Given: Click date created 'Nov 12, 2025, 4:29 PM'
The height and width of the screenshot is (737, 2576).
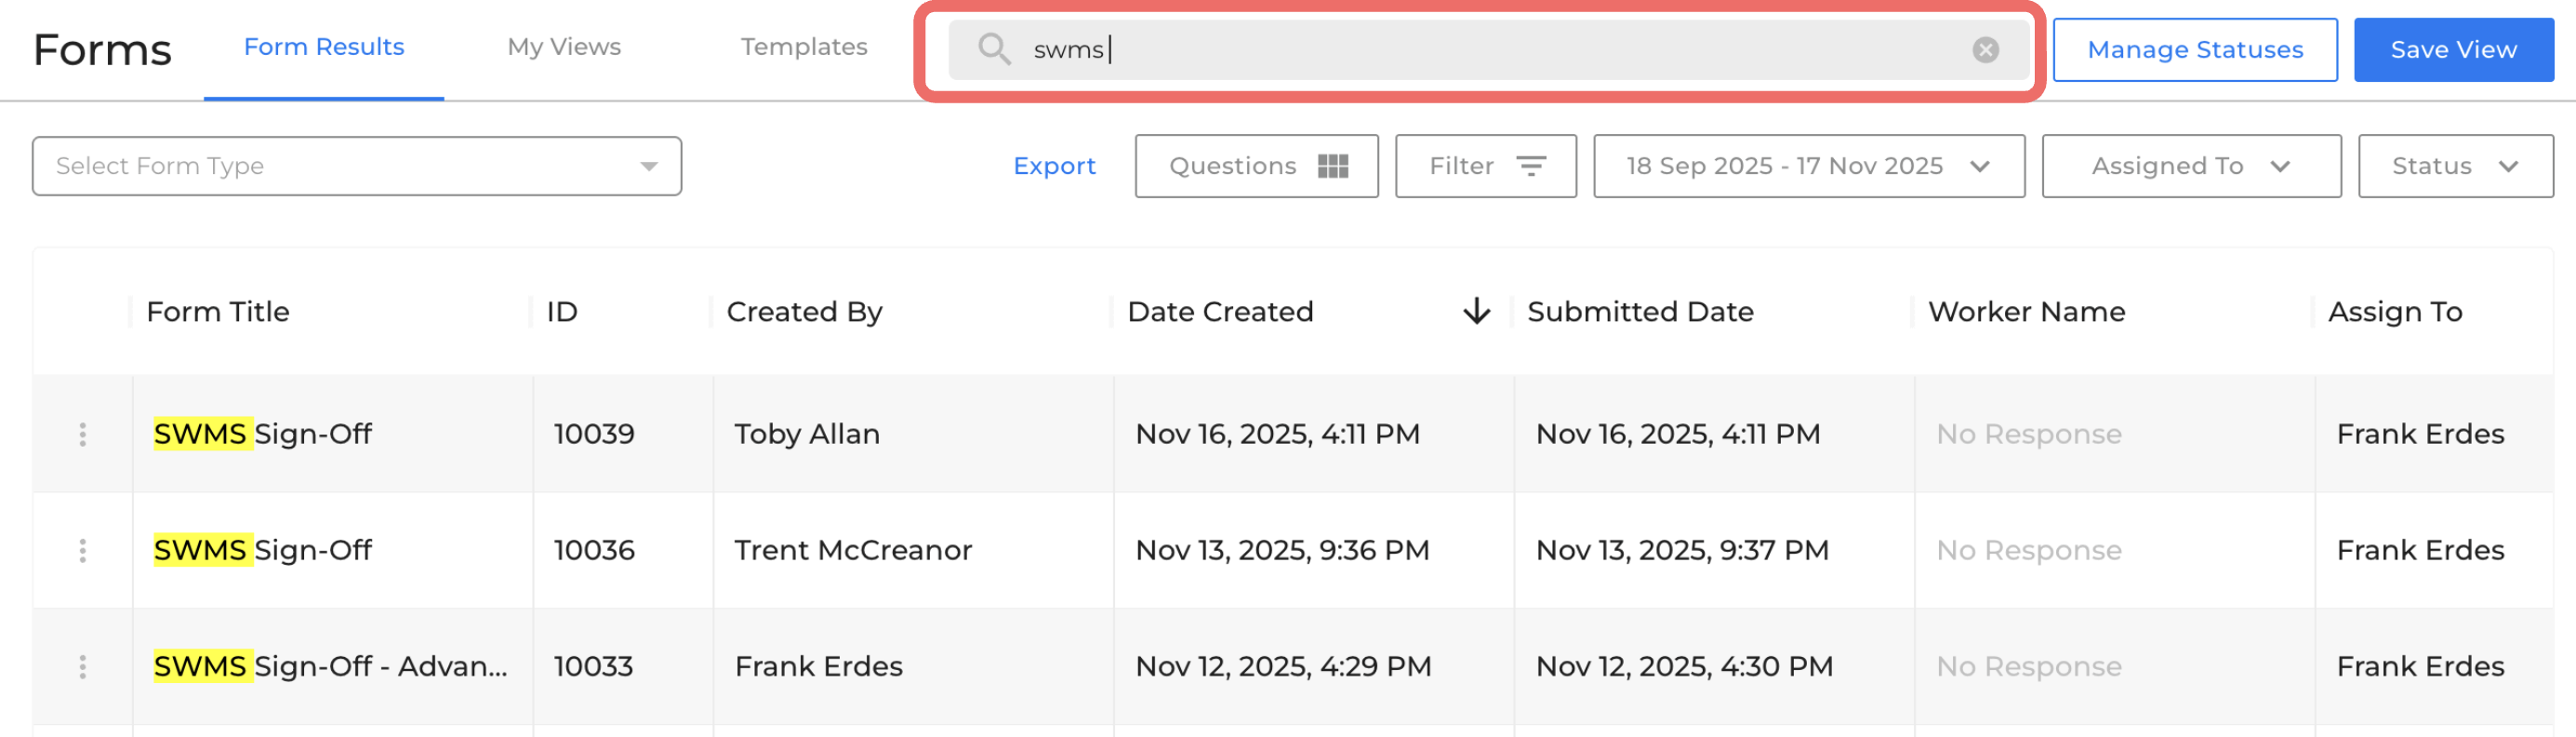Looking at the screenshot, I should tap(1283, 666).
